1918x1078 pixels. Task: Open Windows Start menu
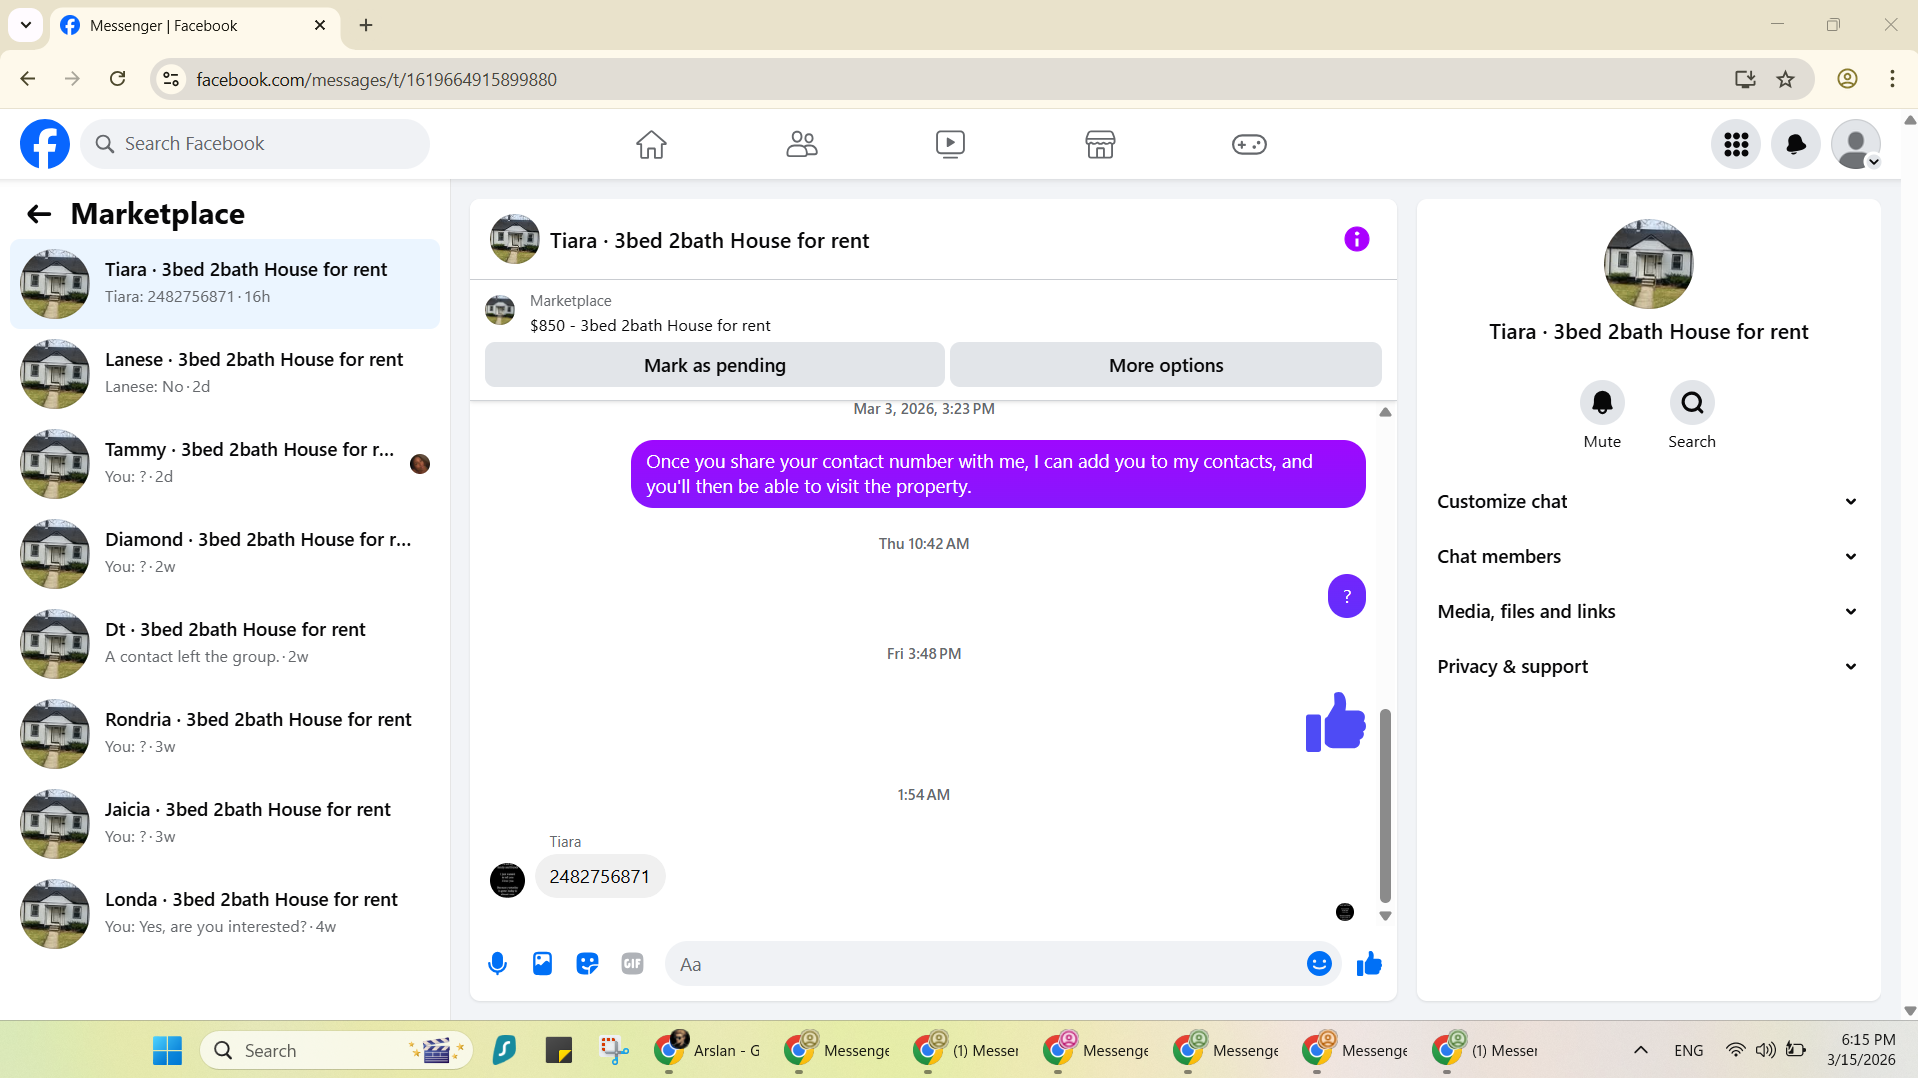click(167, 1050)
